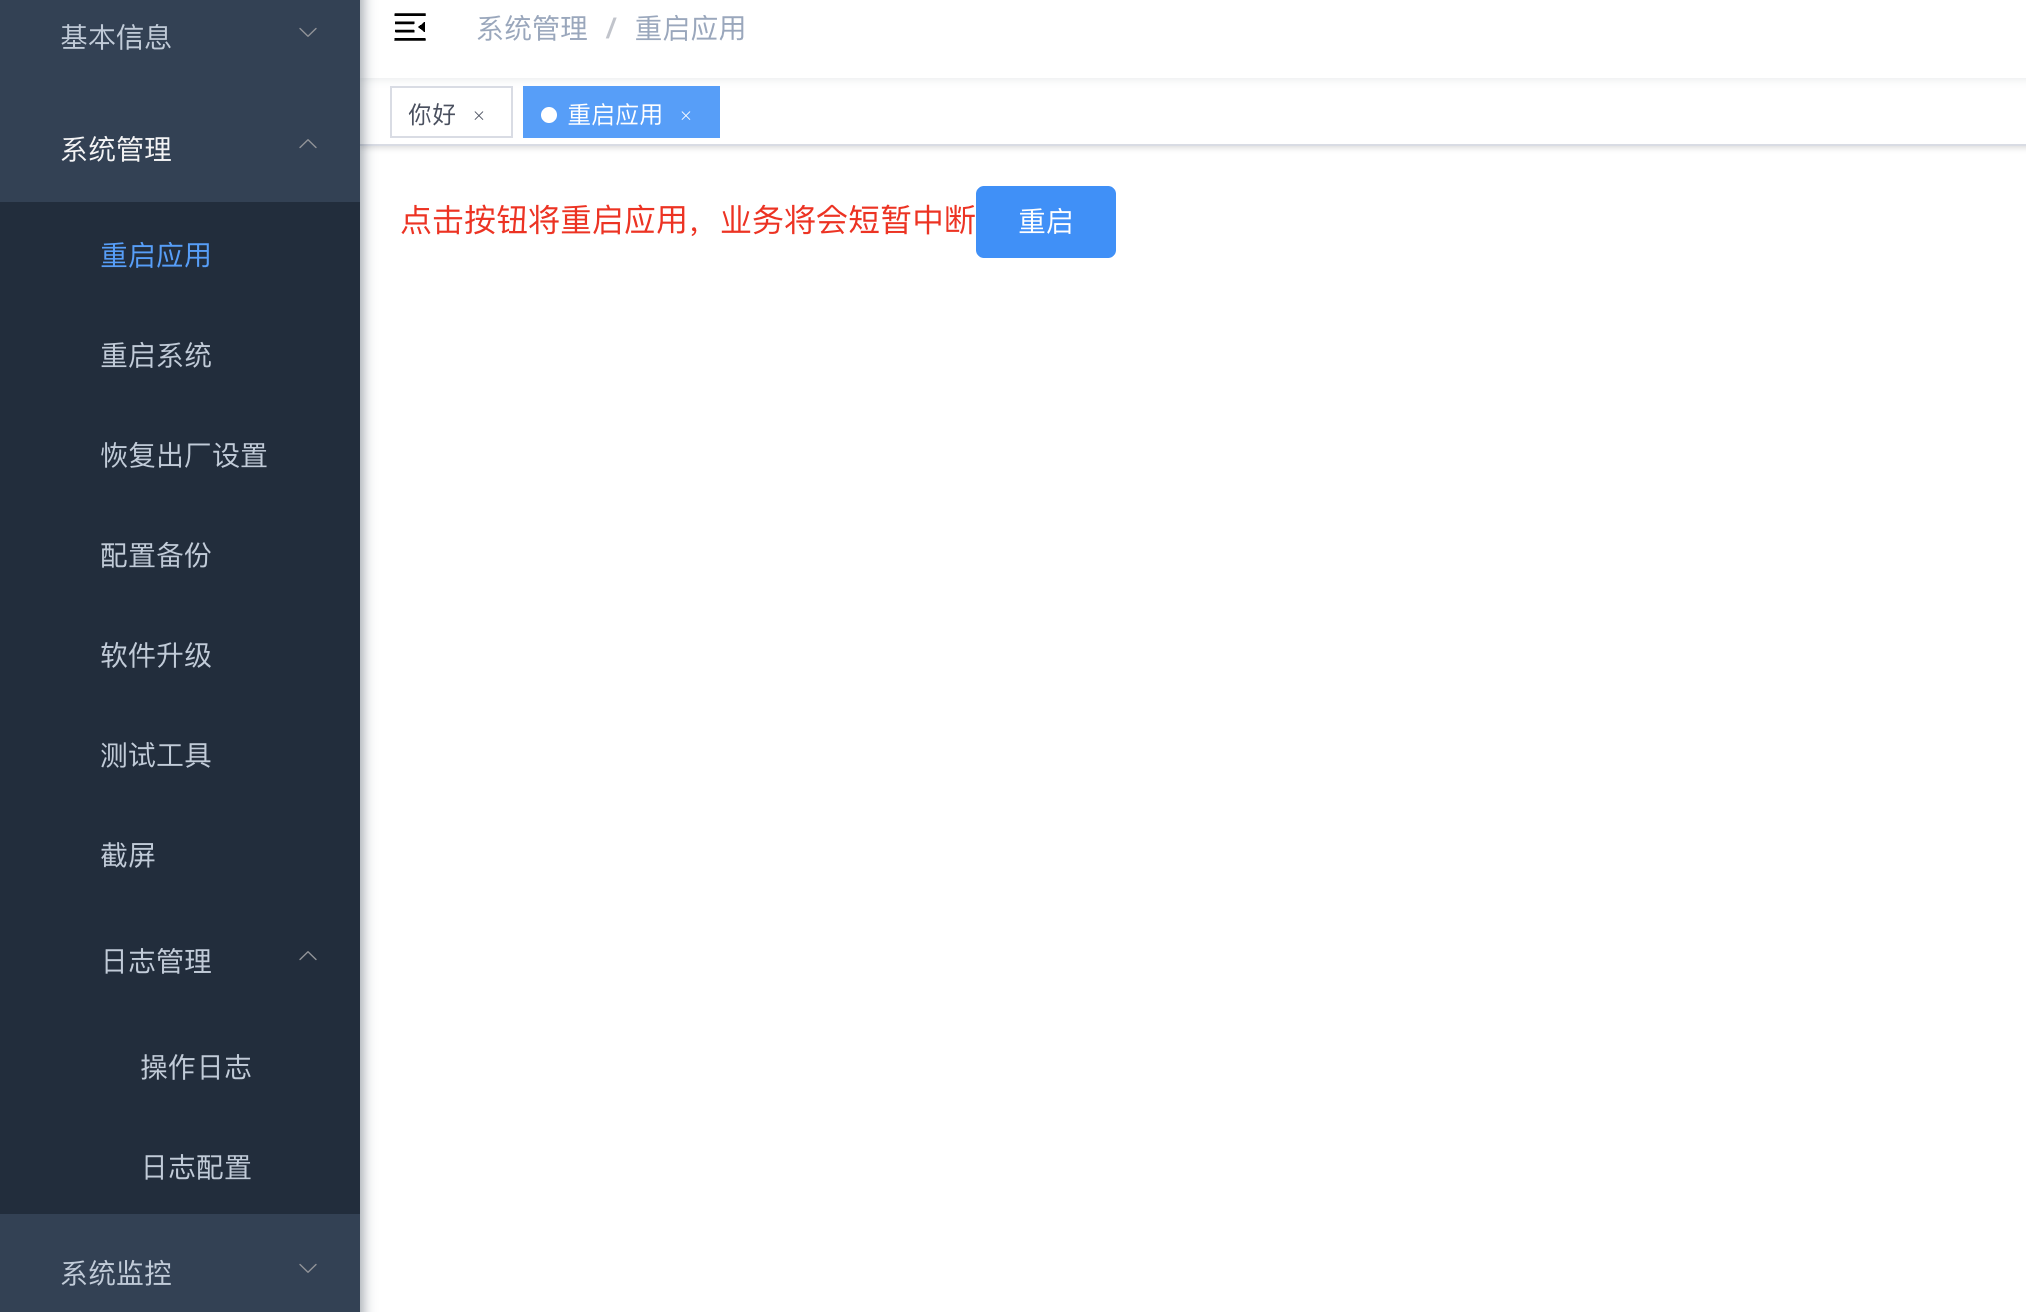Open 日志配置 under 日志管理
The width and height of the screenshot is (2026, 1312).
(196, 1168)
